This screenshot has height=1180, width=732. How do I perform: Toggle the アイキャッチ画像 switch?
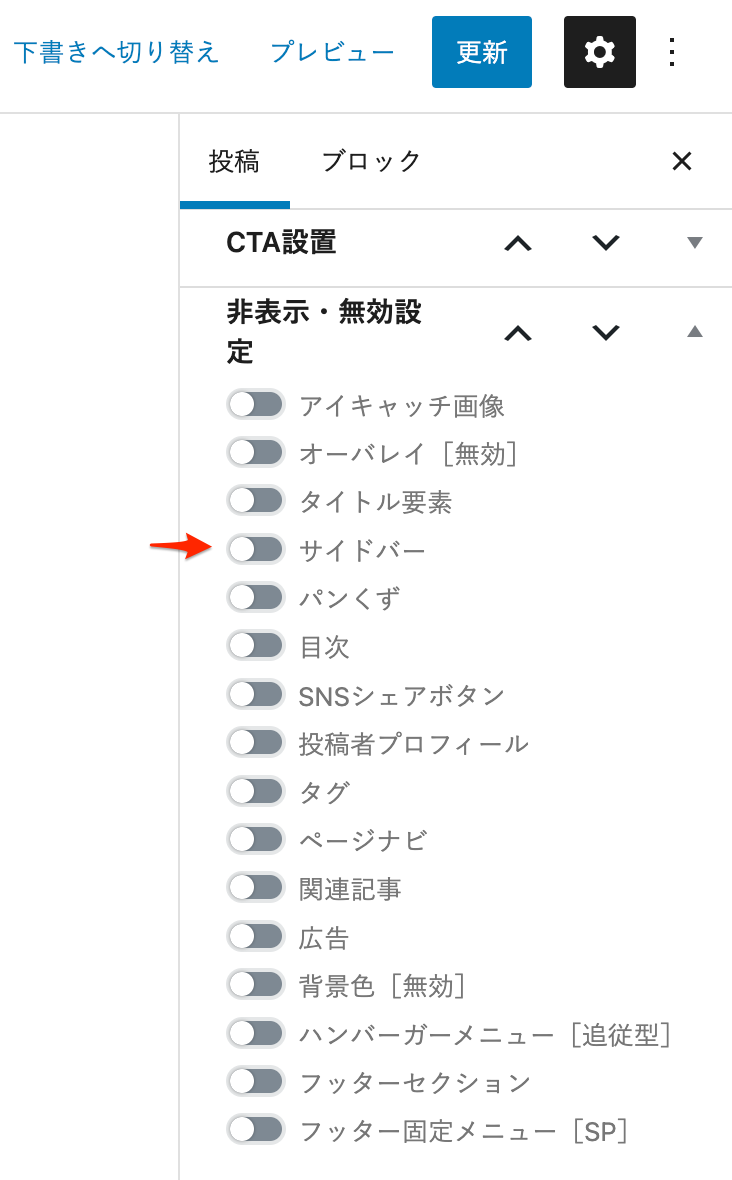256,405
